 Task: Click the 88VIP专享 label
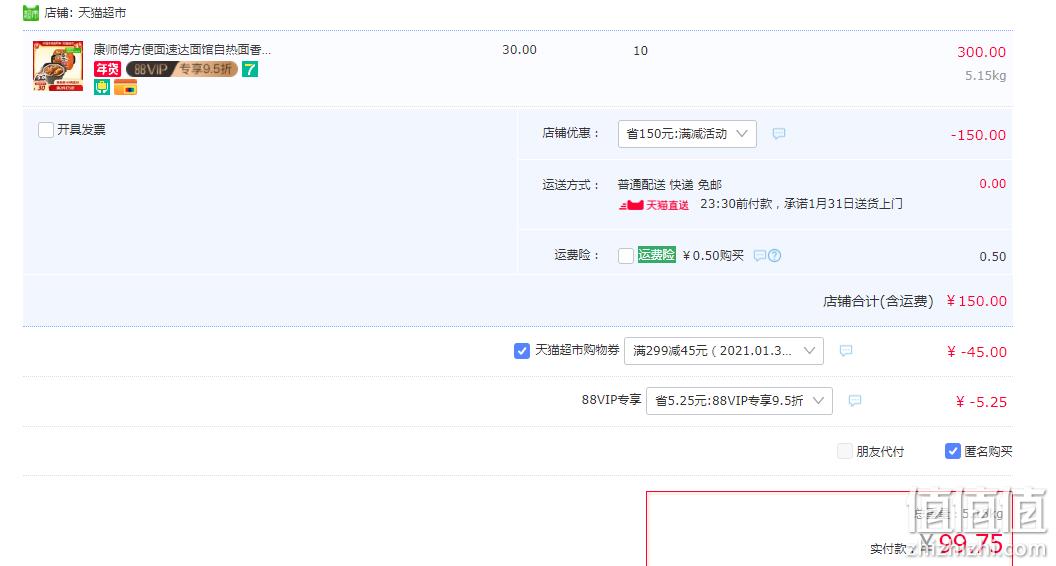612,400
